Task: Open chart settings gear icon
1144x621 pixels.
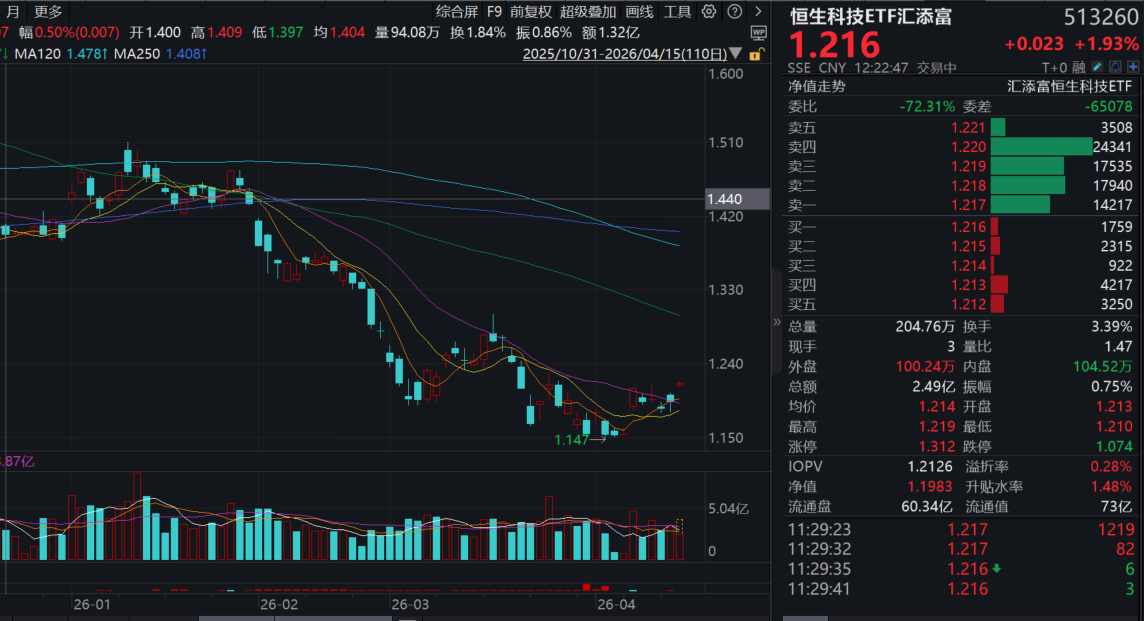Action: [x=709, y=12]
